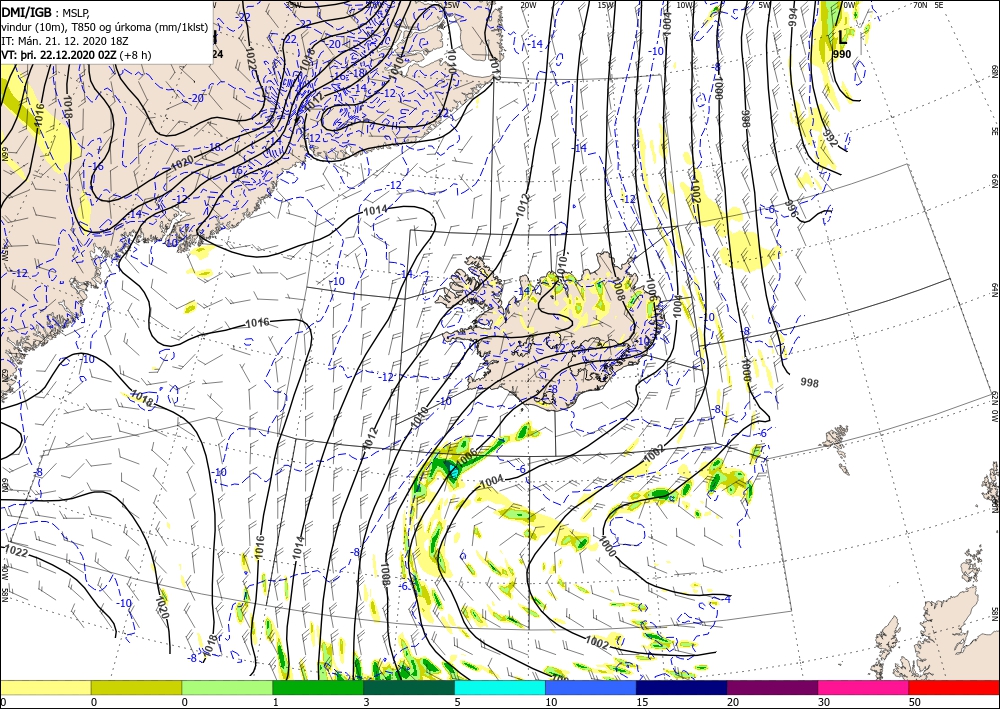Viewport: 1000px width, 709px height.
Task: Click the '998' isobar label east of Iceland
Action: [x=809, y=383]
